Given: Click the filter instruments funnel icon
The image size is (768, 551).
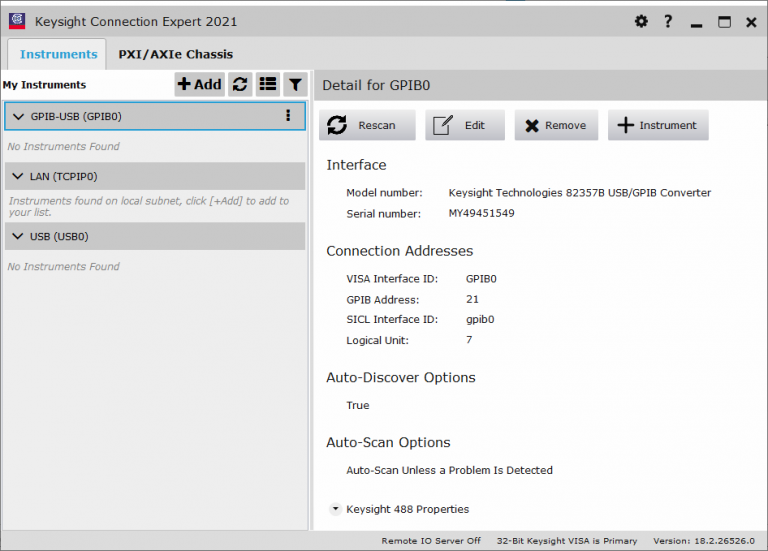Looking at the screenshot, I should coord(295,85).
